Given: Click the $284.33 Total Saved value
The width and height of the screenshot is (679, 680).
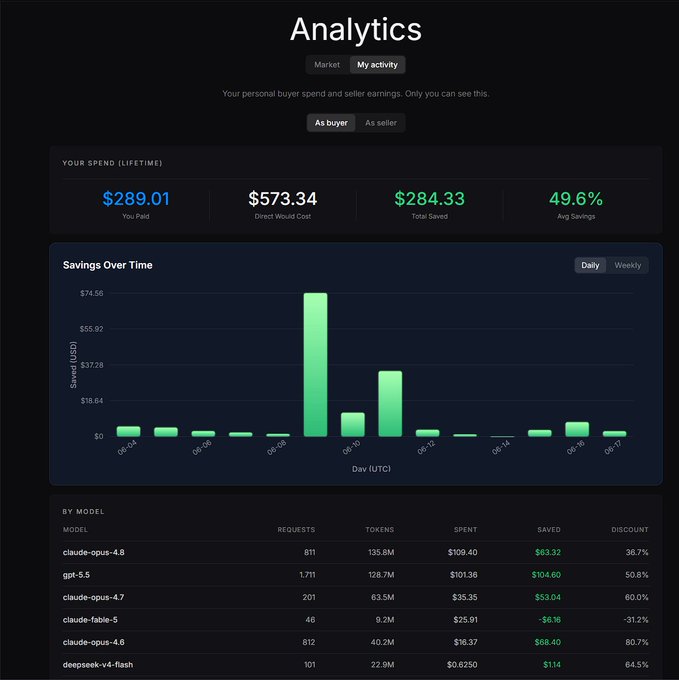Looking at the screenshot, I should coord(429,199).
